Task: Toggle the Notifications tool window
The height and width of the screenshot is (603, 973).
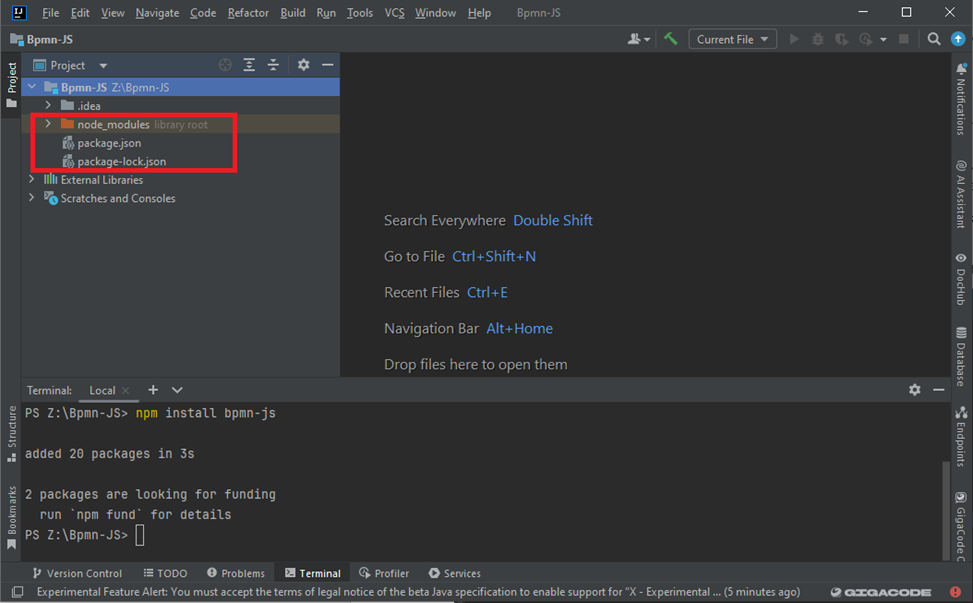Action: click(x=961, y=100)
